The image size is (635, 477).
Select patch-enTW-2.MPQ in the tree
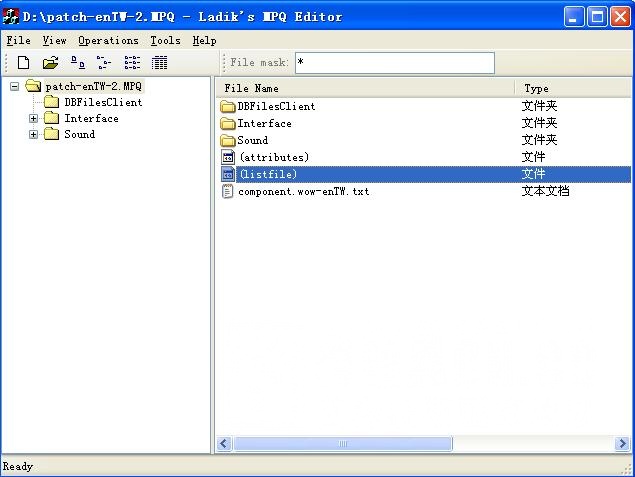pos(94,86)
